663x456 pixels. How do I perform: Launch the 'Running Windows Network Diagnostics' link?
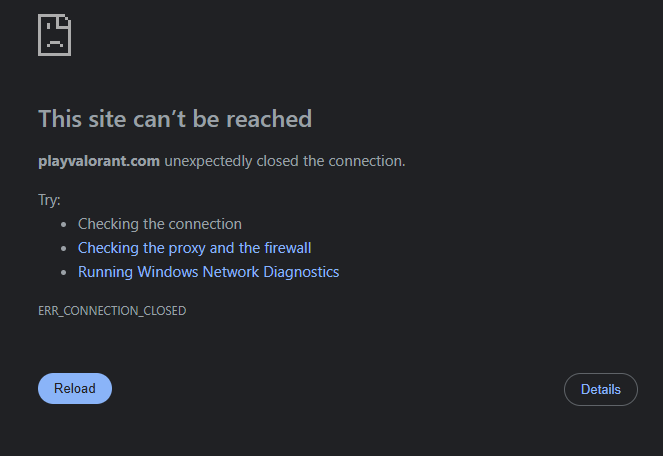(208, 272)
